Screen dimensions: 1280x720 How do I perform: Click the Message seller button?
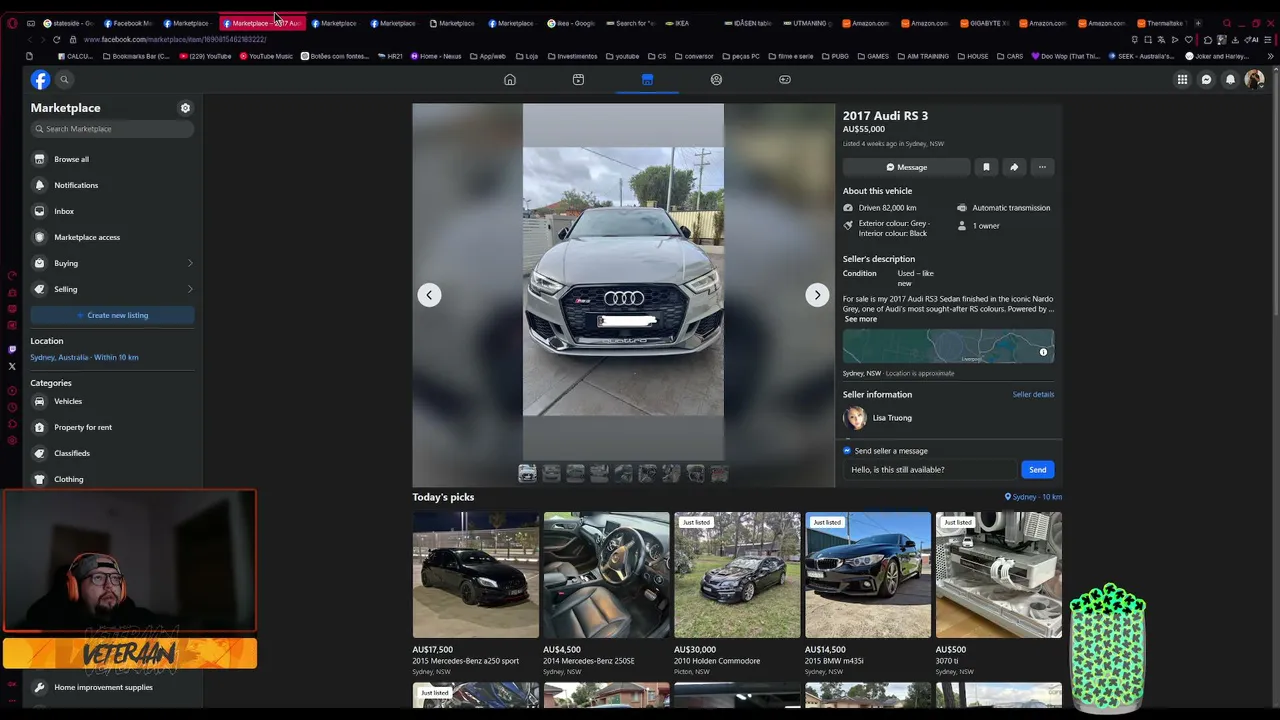click(x=906, y=167)
